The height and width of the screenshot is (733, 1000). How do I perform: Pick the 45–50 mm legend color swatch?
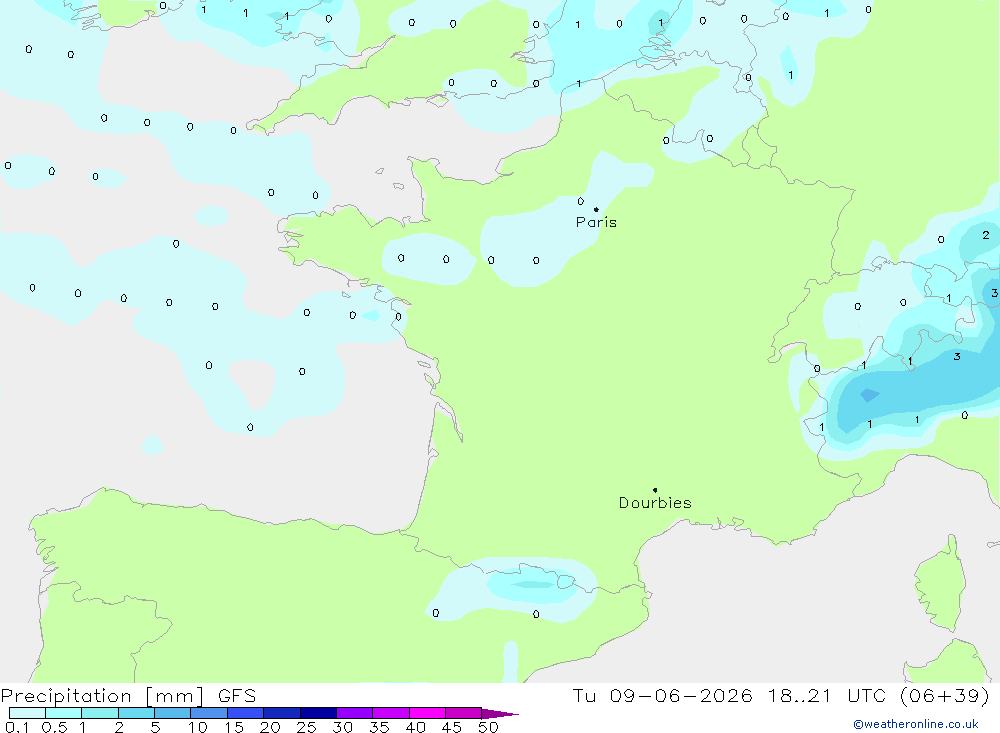464,713
